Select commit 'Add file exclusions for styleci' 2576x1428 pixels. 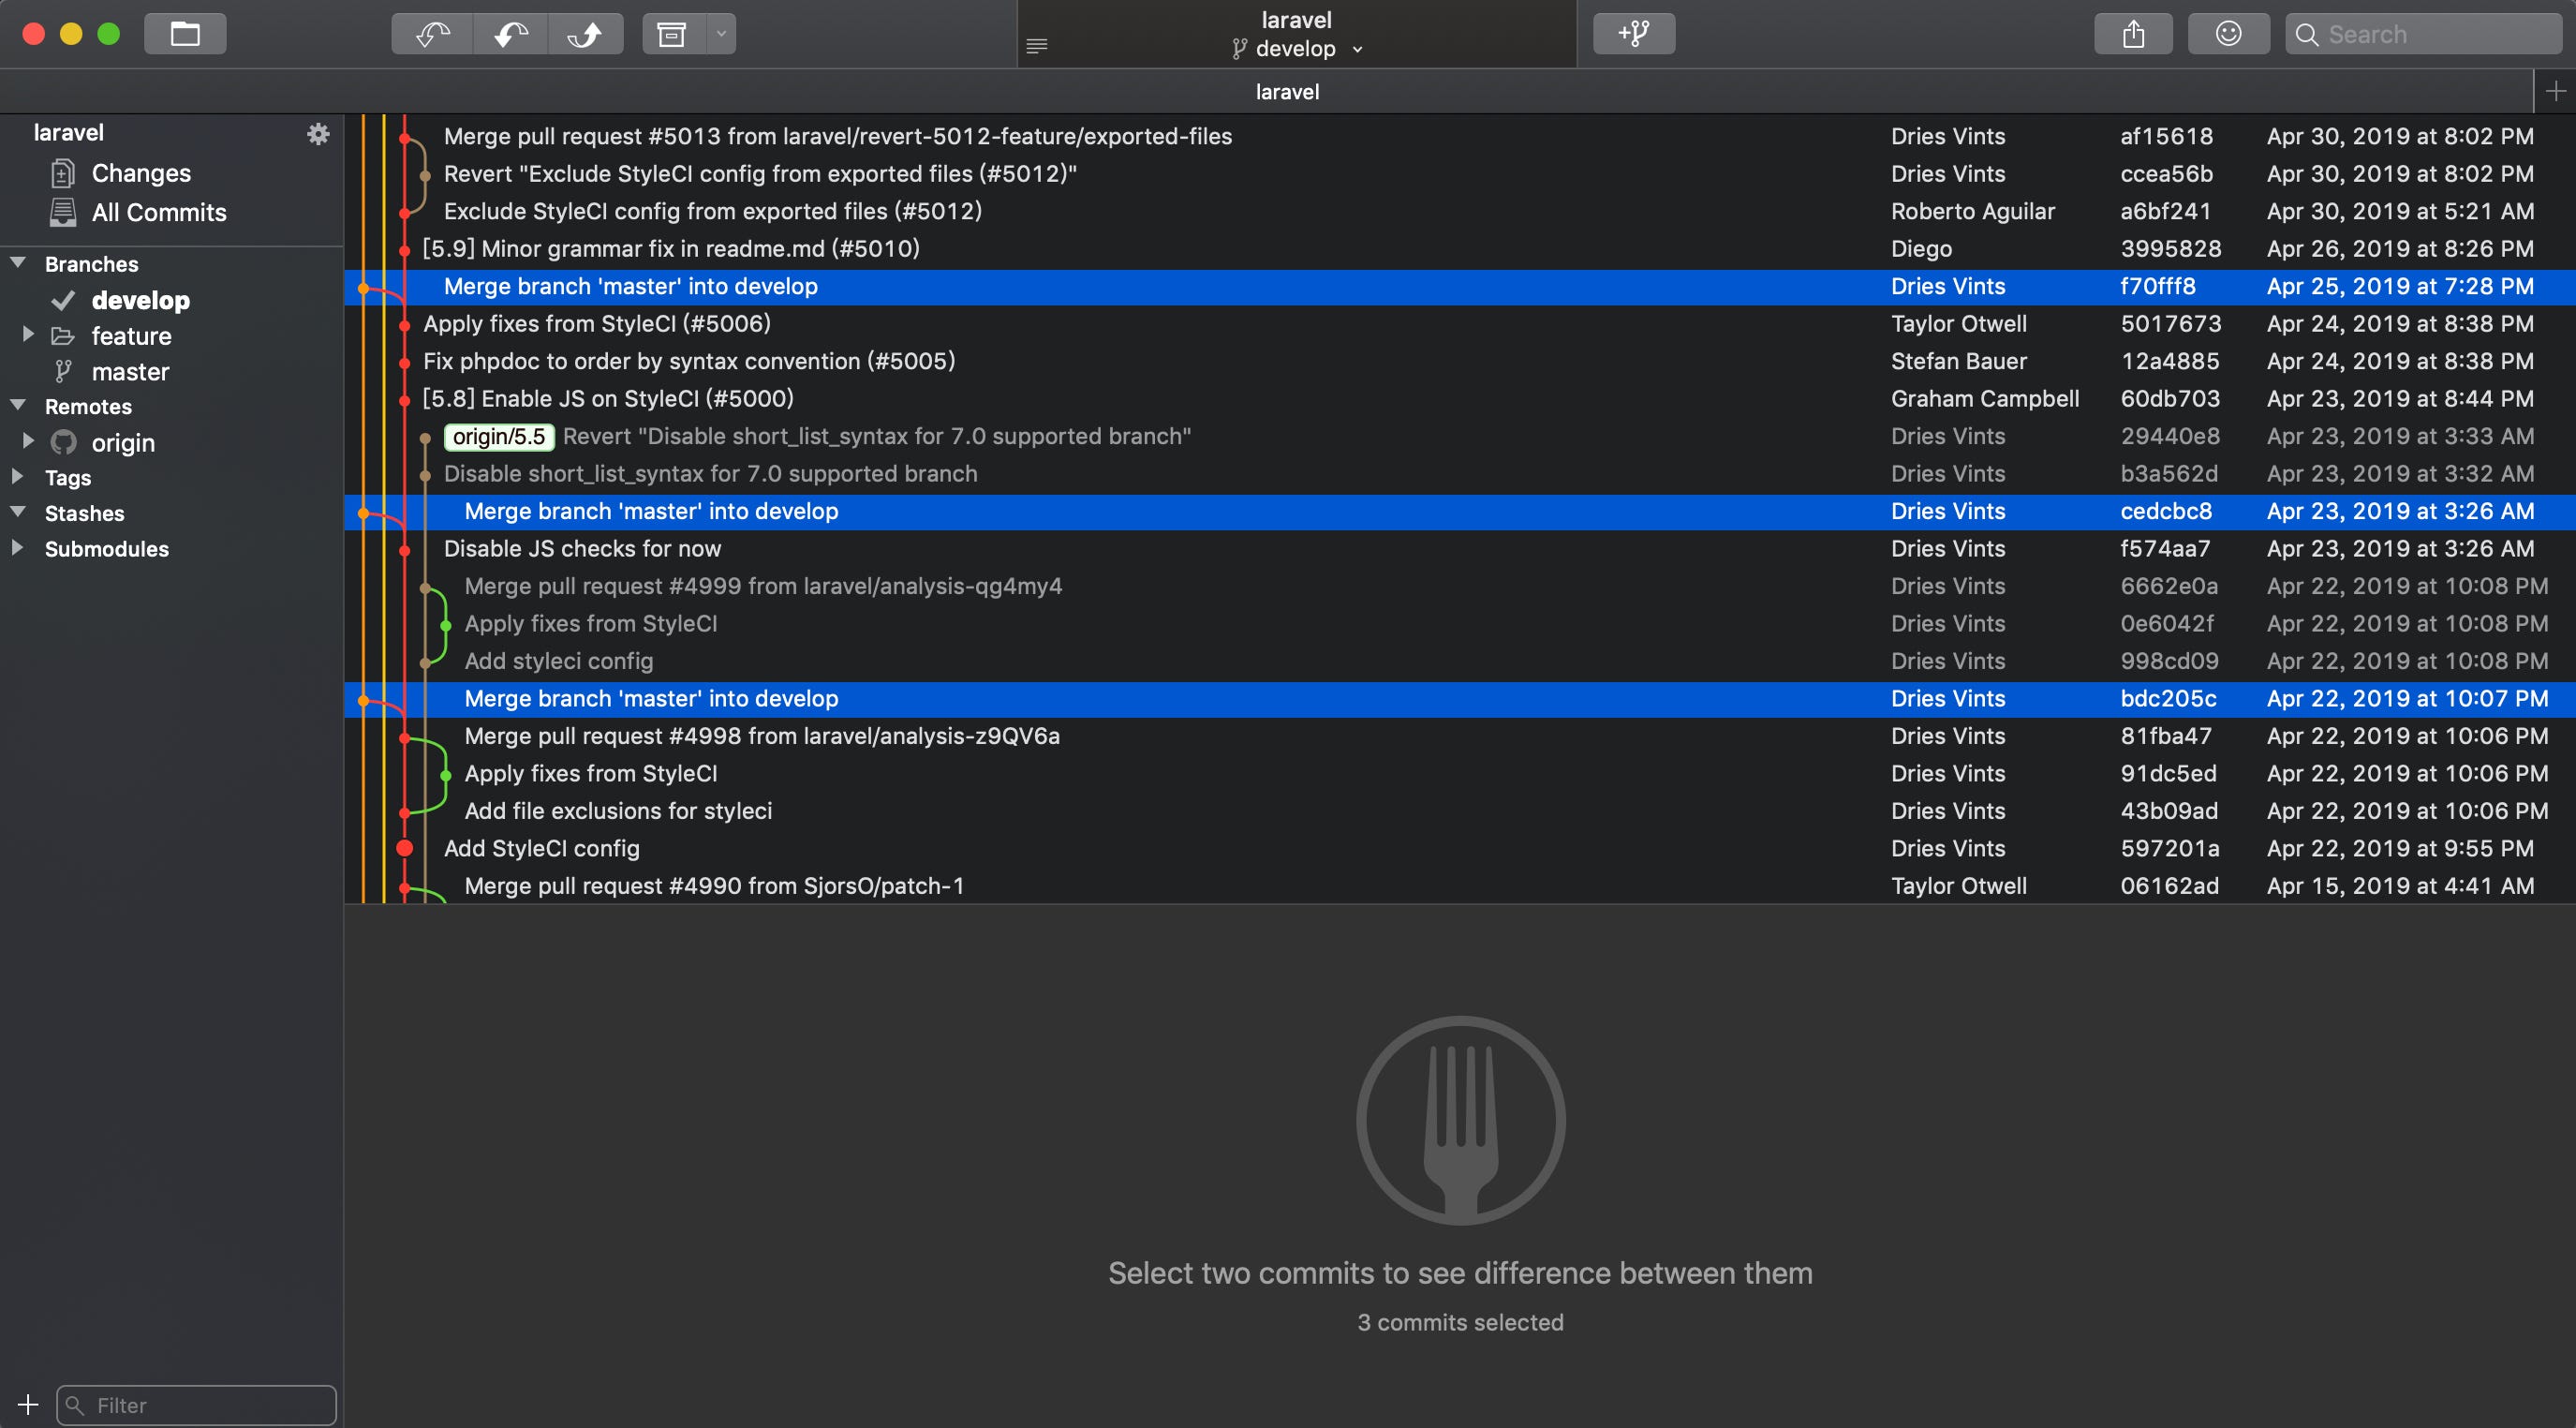coord(1460,811)
